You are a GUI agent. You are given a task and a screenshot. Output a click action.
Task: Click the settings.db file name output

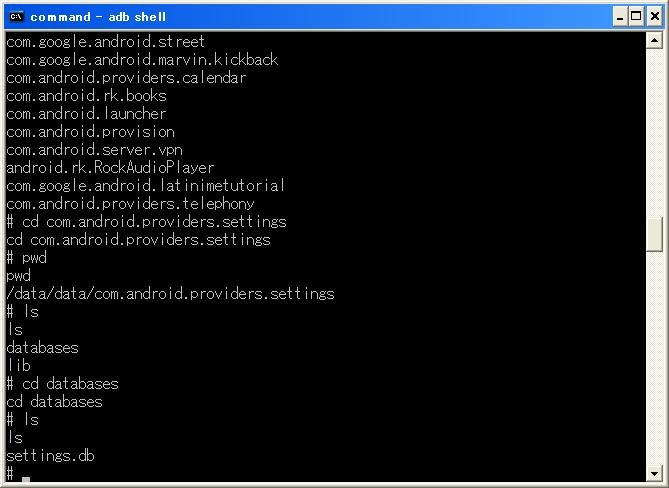click(50, 456)
